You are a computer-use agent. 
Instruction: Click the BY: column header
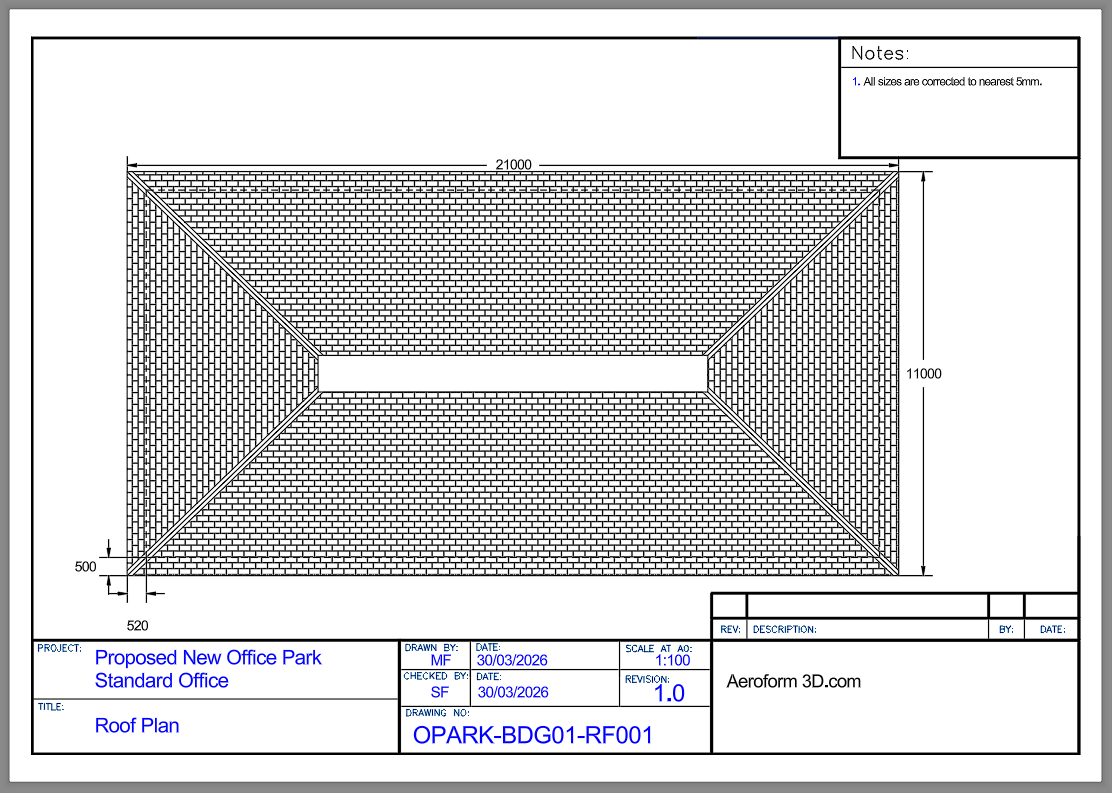[x=1006, y=629]
